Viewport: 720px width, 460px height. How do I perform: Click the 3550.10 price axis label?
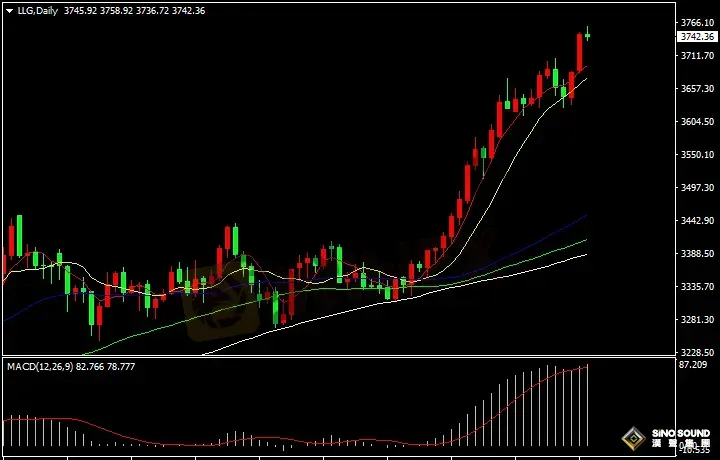pos(698,155)
